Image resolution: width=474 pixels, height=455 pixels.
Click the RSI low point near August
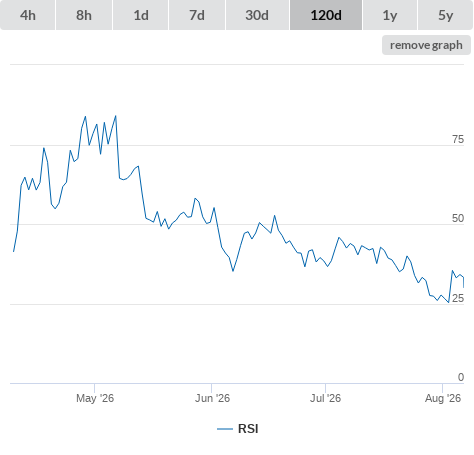[x=449, y=302]
